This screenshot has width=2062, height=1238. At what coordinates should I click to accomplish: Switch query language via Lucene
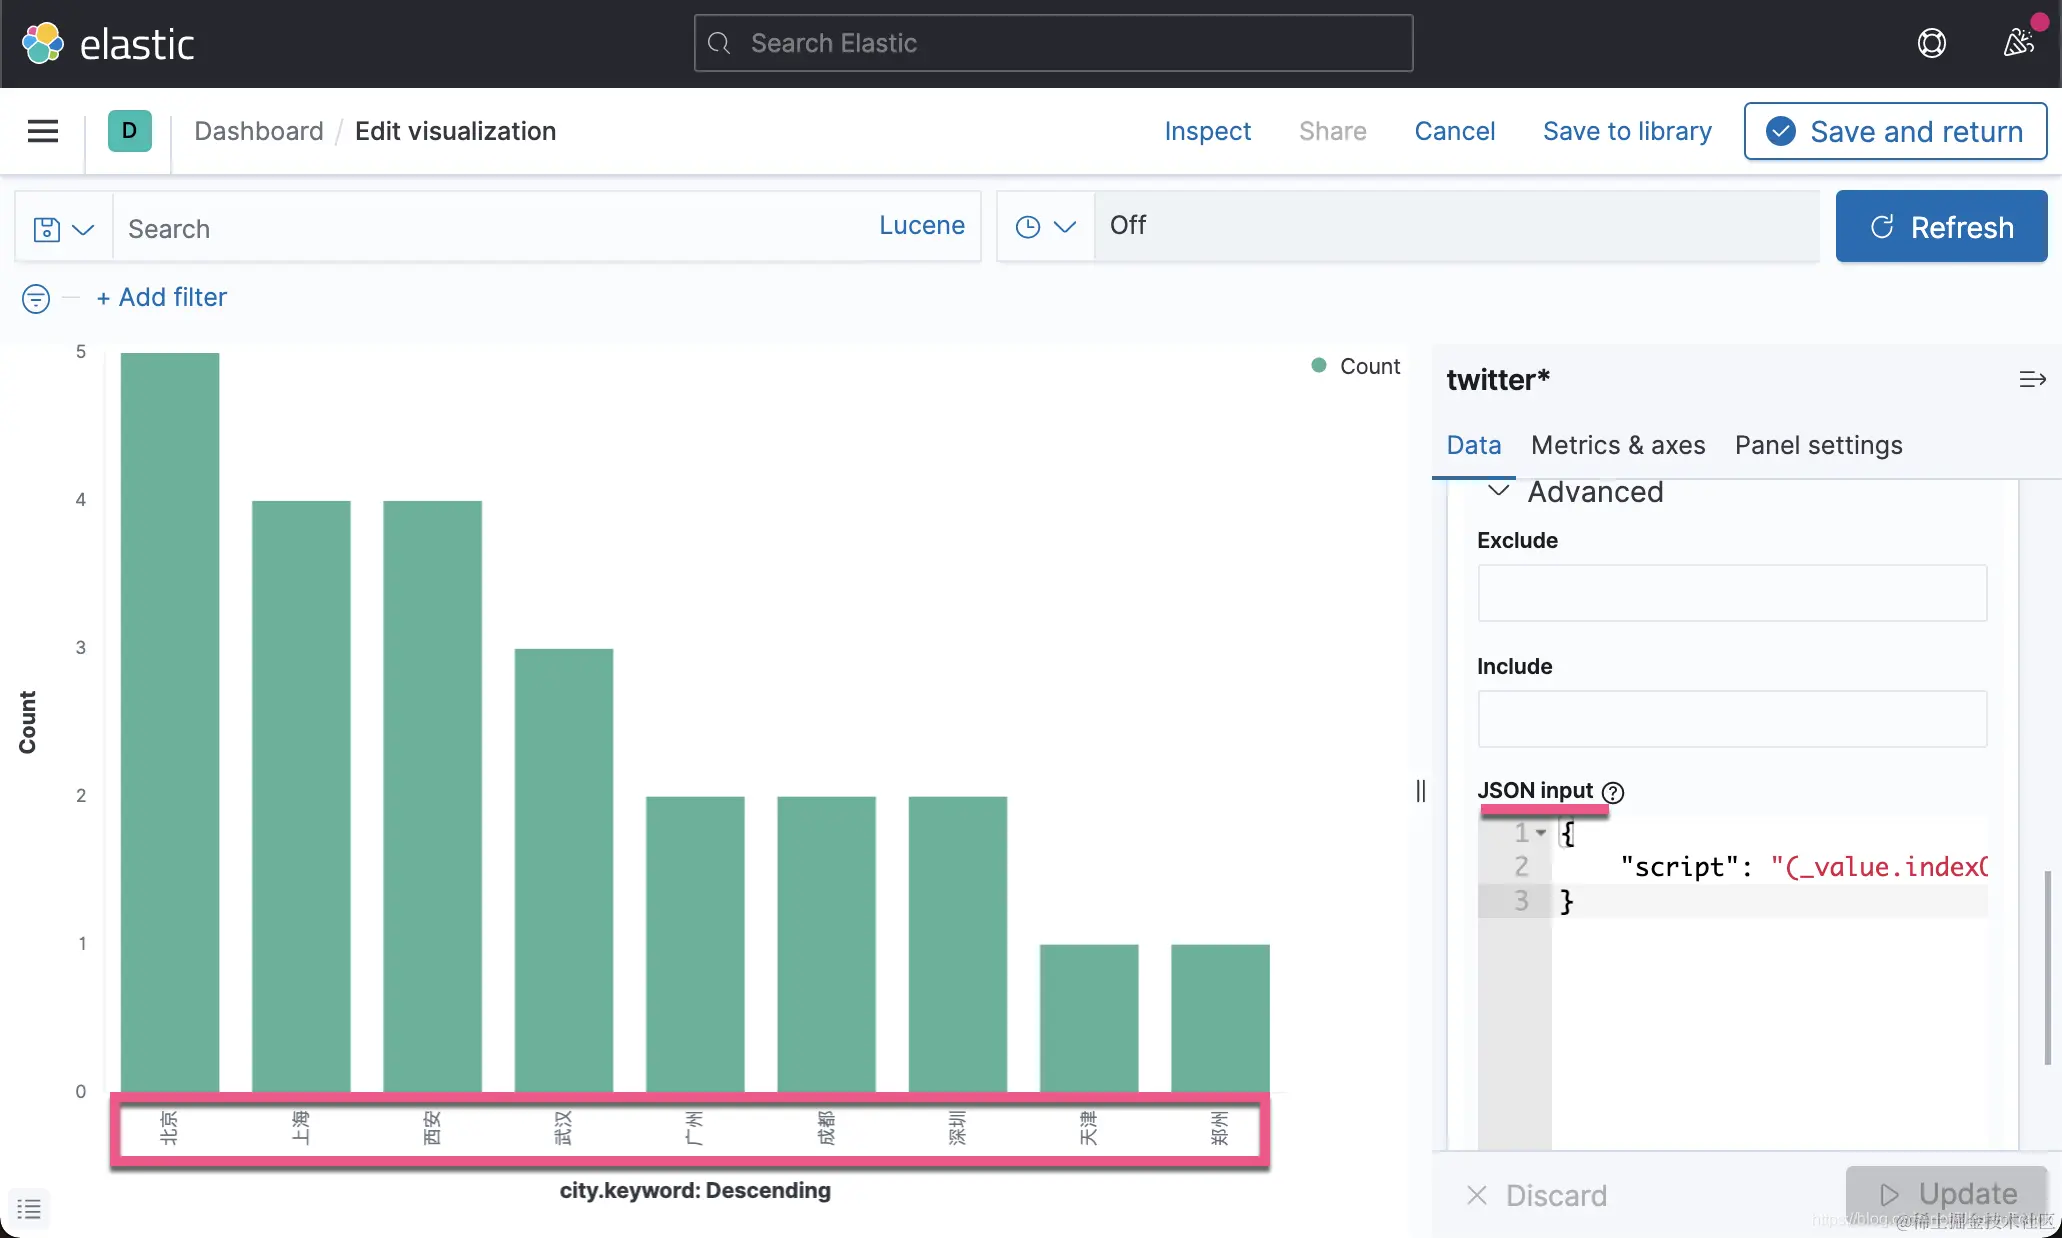[x=921, y=226]
